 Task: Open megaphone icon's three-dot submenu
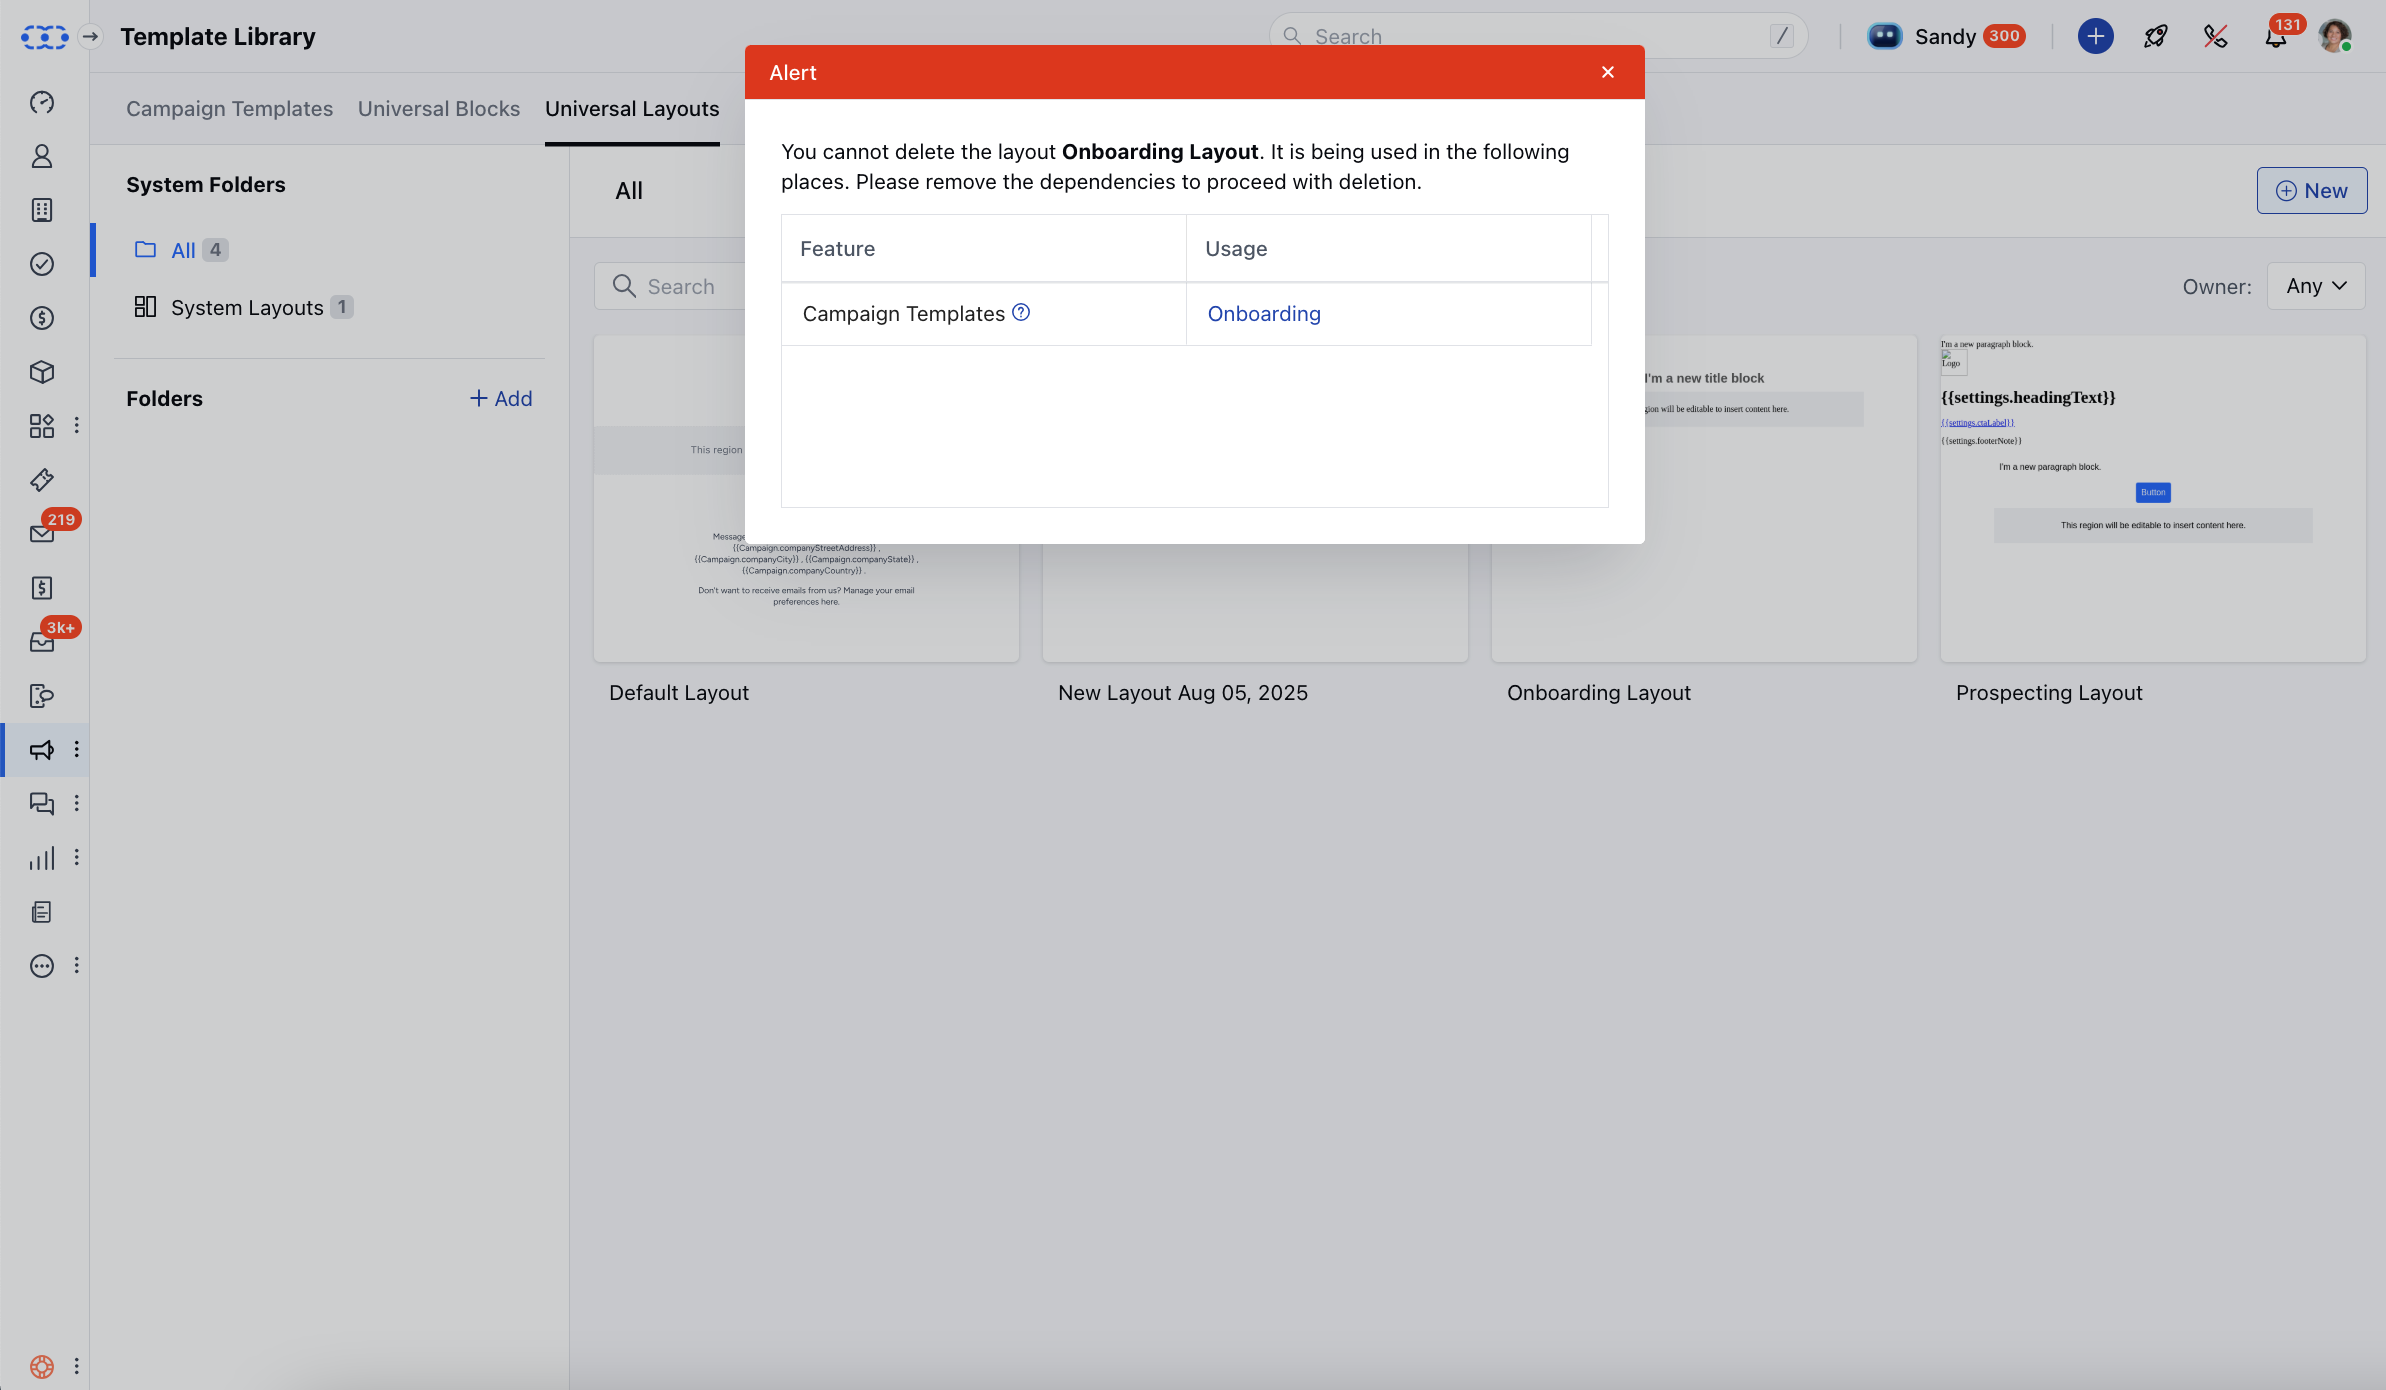pyautogui.click(x=76, y=750)
